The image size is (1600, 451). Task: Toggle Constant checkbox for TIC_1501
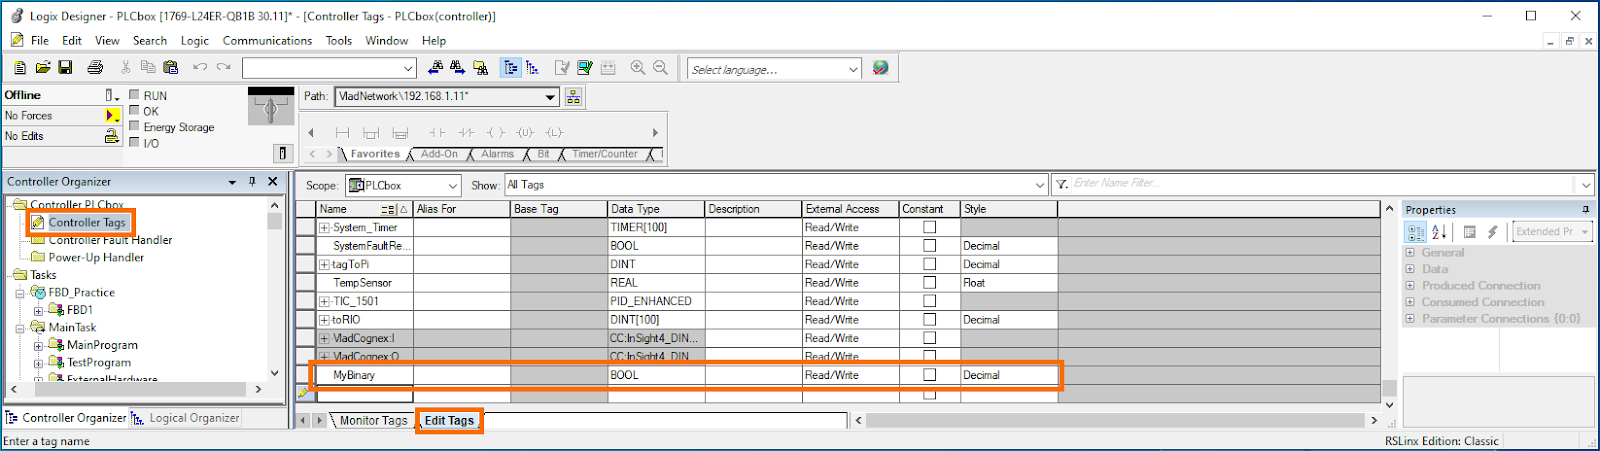929,301
